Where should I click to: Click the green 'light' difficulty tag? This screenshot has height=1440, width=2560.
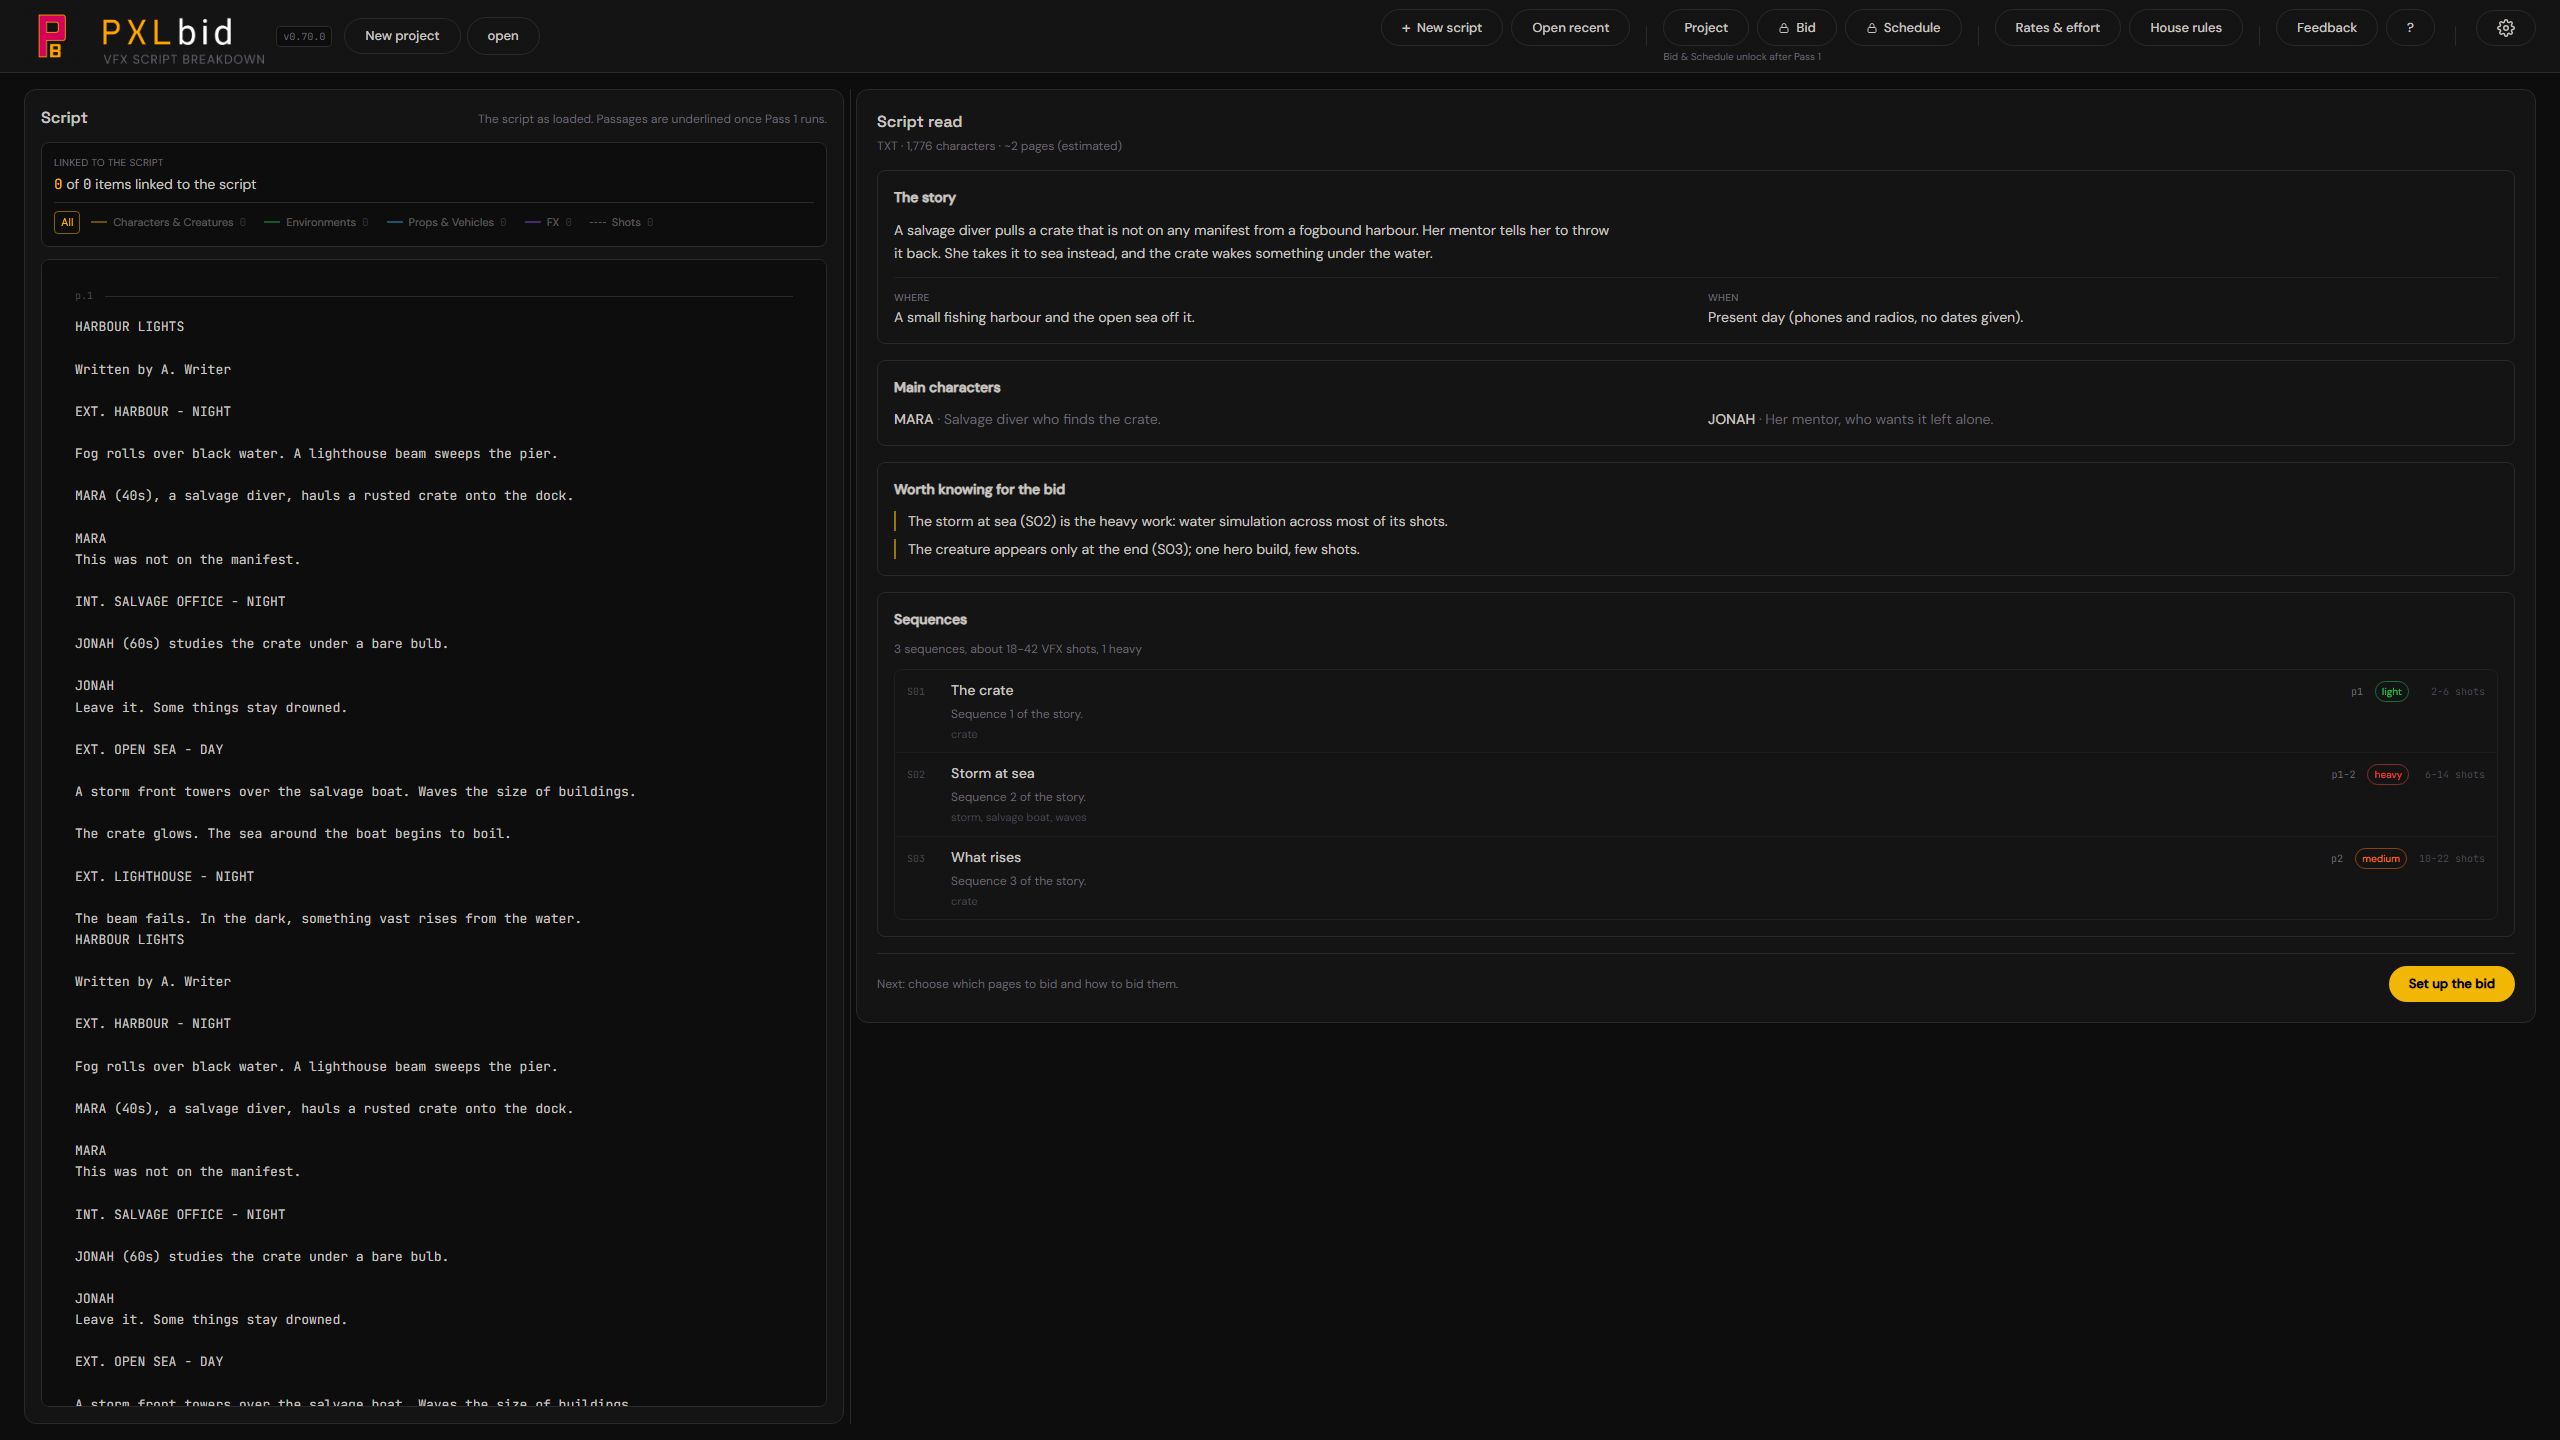click(2391, 692)
